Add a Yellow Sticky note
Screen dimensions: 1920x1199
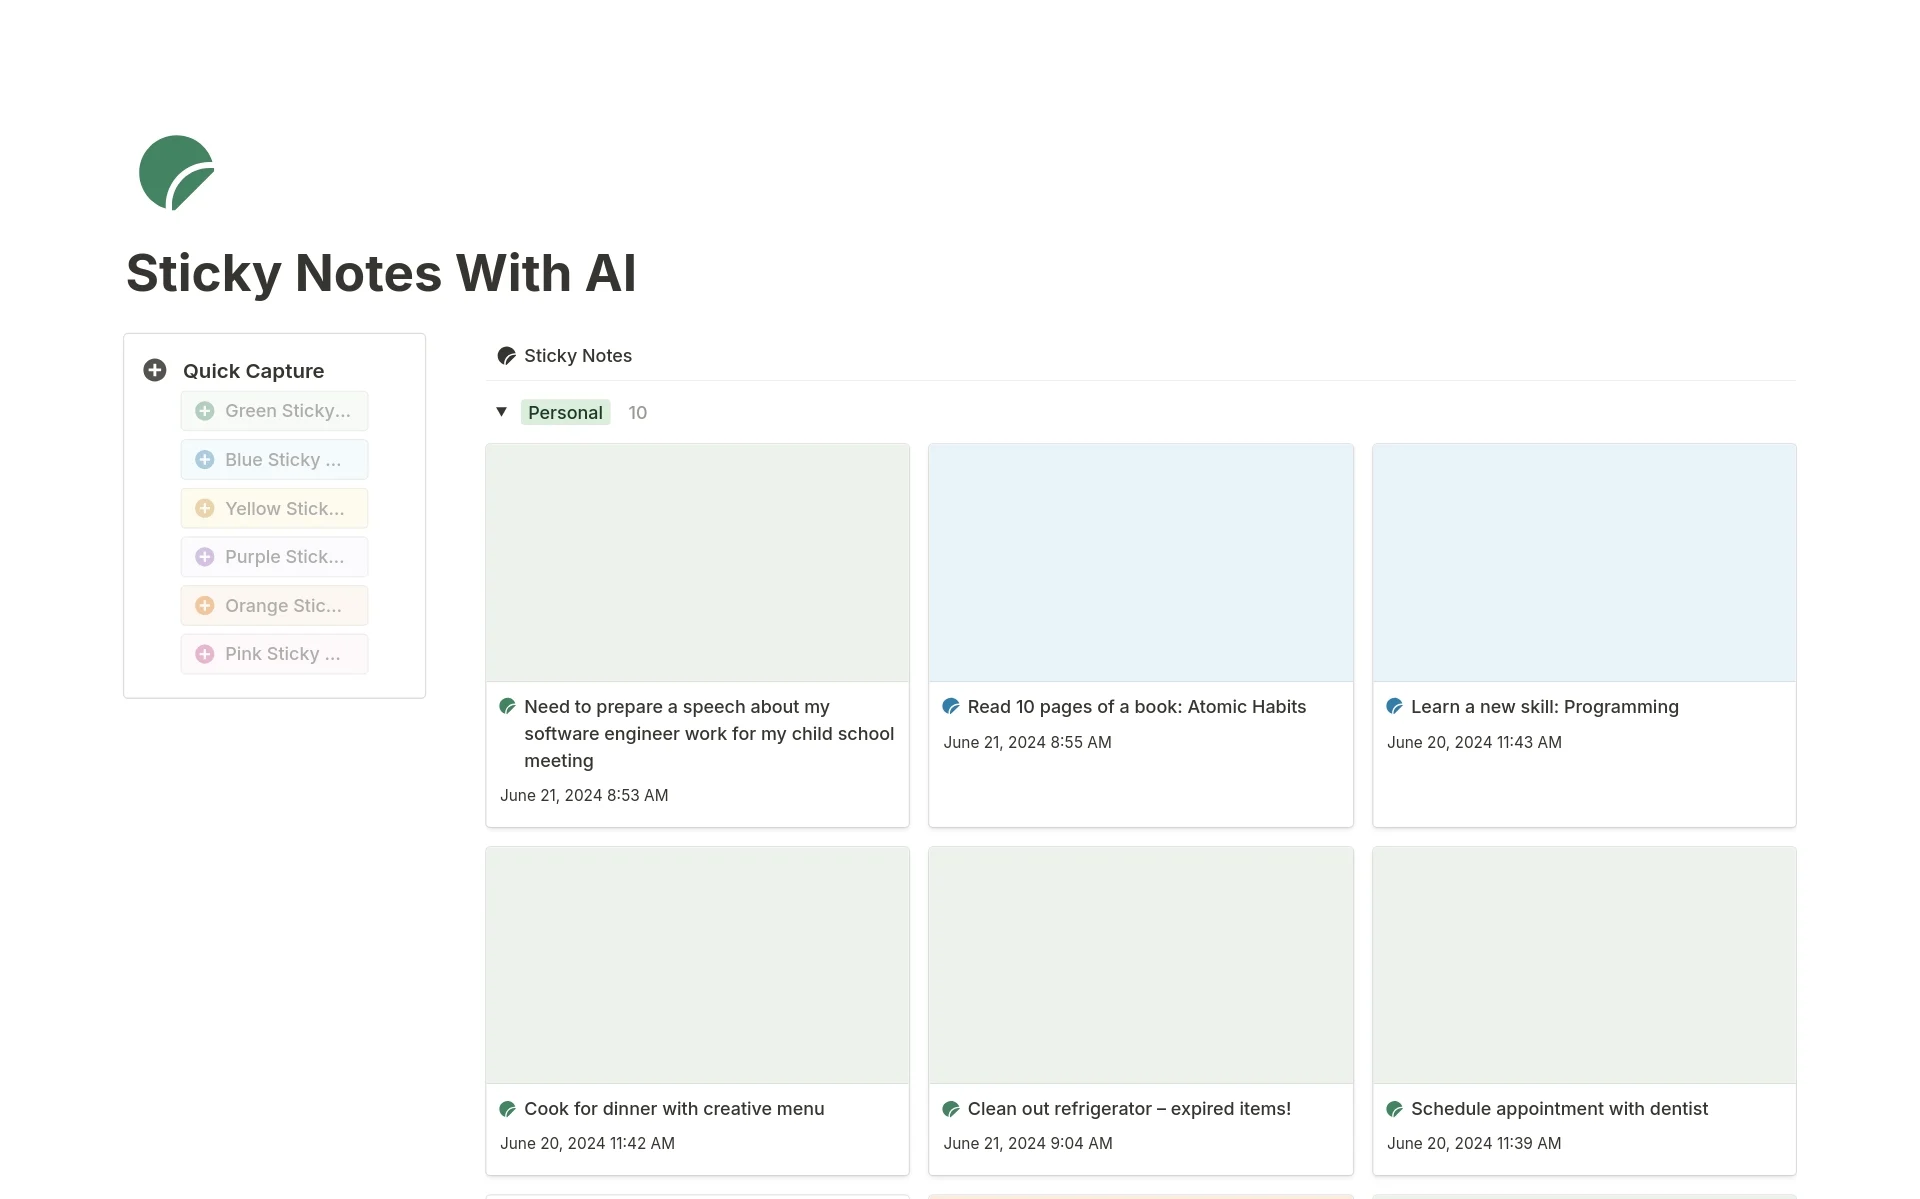coord(274,509)
